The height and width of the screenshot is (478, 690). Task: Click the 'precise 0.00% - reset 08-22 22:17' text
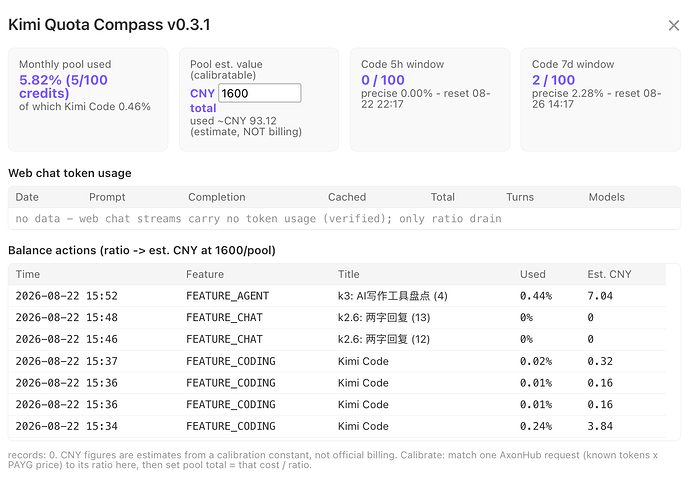(426, 99)
